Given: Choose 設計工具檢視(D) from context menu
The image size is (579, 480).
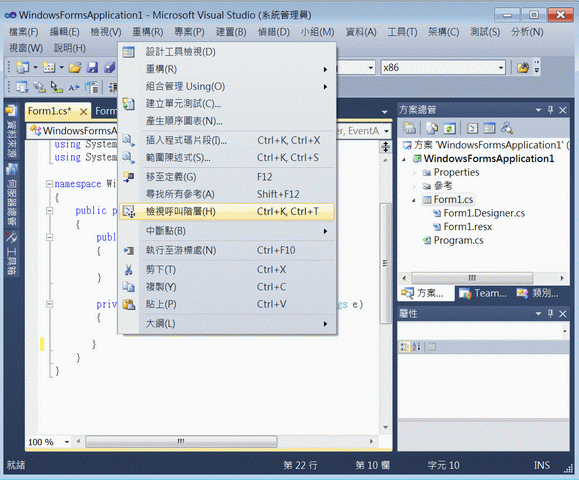Looking at the screenshot, I should [227, 52].
